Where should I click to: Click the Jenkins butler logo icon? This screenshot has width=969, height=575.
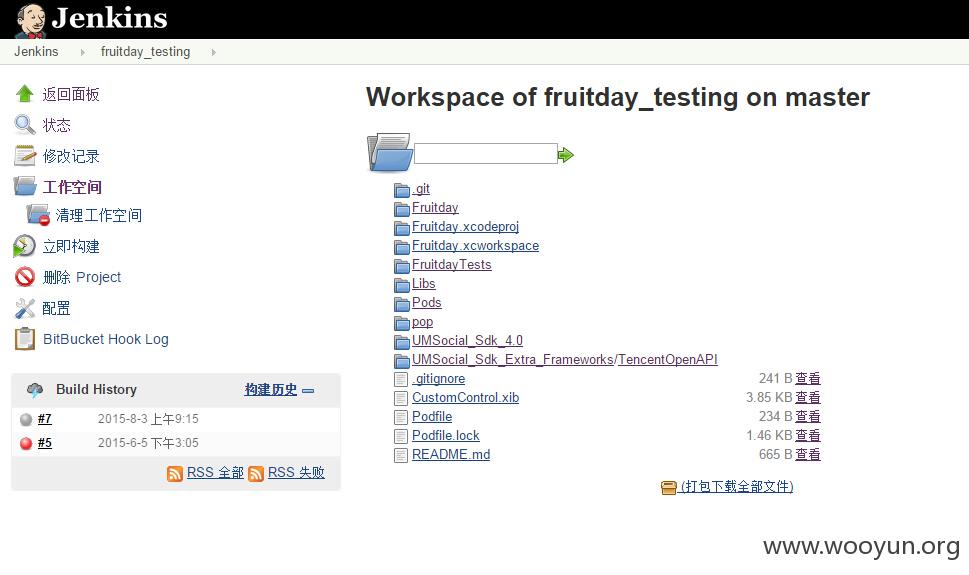(31, 20)
